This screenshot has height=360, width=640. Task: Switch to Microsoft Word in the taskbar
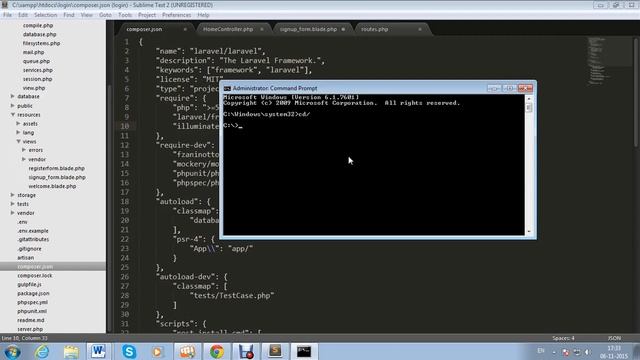point(98,351)
